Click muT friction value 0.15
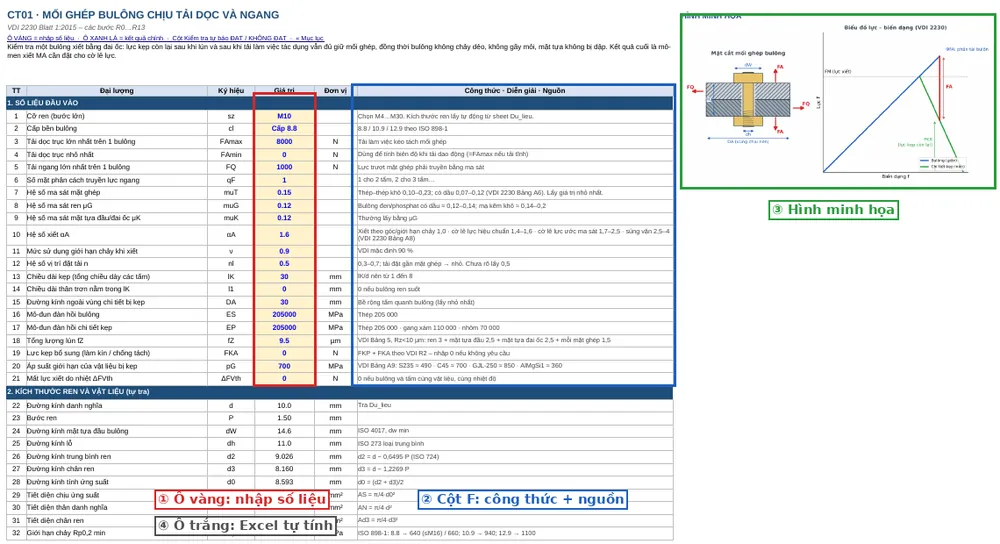 click(x=284, y=192)
